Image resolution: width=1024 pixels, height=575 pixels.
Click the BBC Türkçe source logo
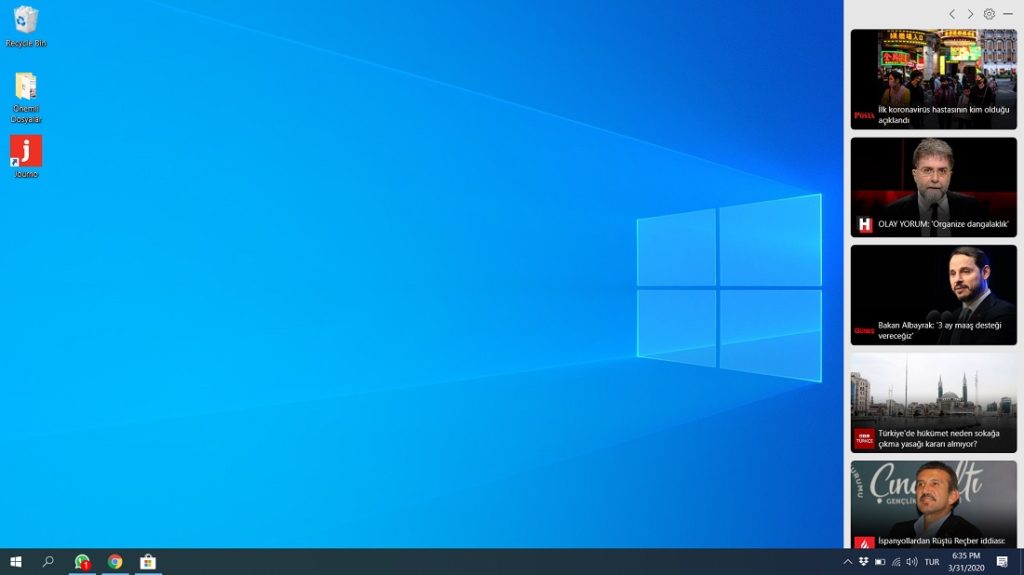(865, 439)
